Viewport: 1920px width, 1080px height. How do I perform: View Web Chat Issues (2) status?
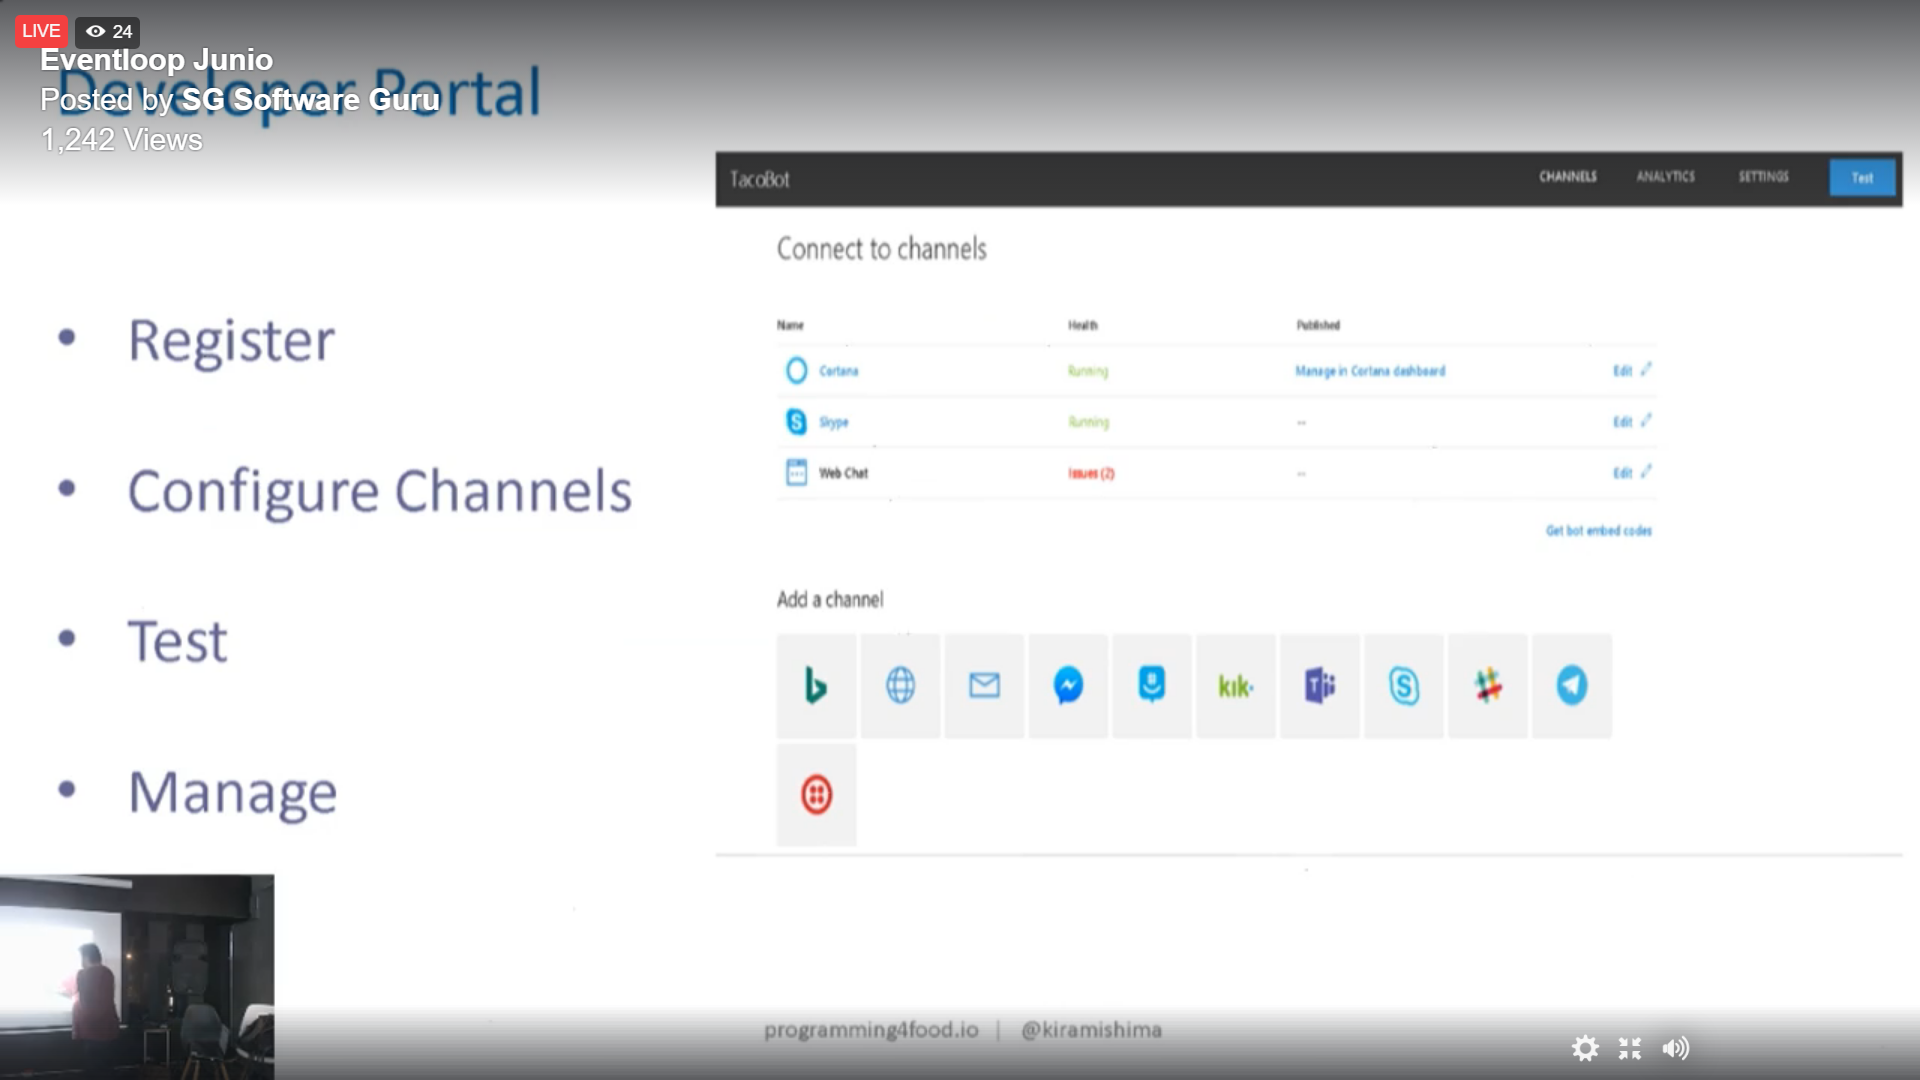(1091, 473)
